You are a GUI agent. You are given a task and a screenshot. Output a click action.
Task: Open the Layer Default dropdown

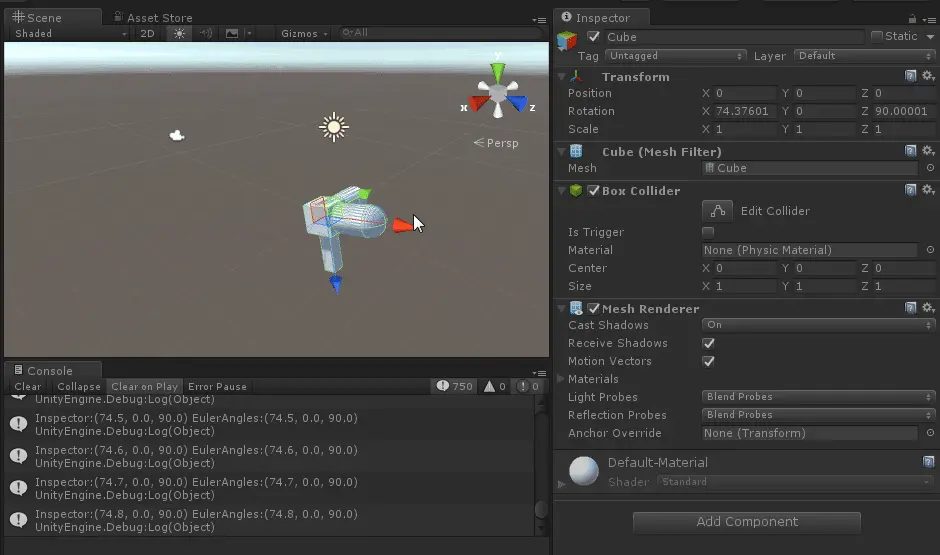click(864, 56)
